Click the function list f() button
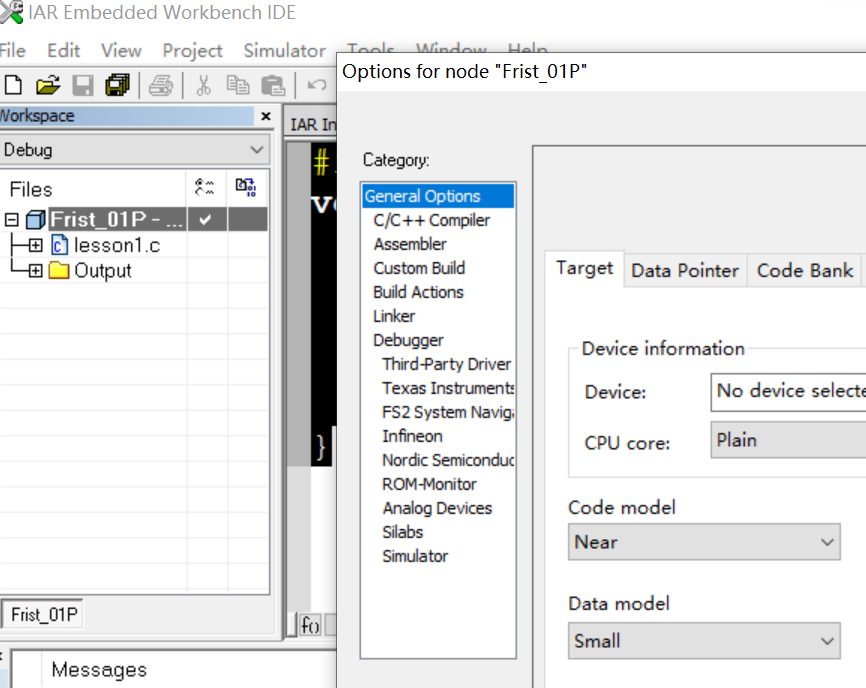The width and height of the screenshot is (866, 688). click(310, 625)
